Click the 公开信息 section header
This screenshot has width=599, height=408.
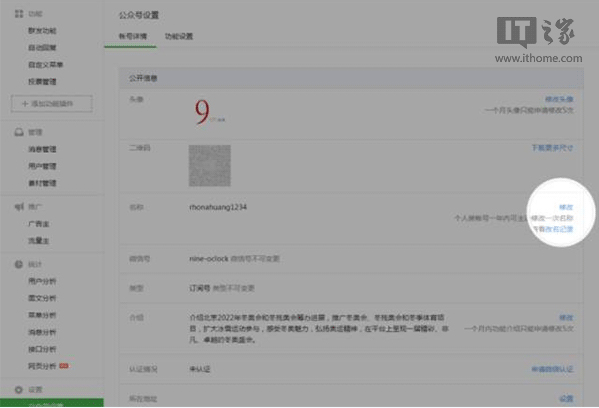[x=351, y=78]
